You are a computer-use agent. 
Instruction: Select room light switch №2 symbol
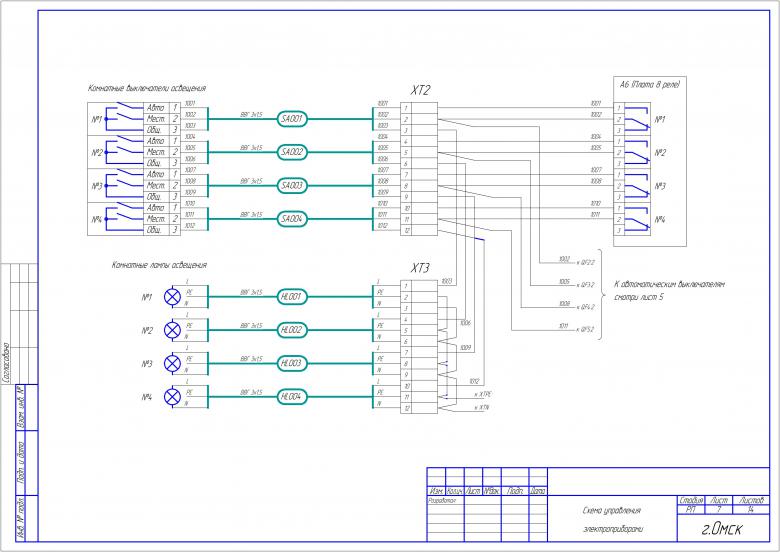[x=124, y=152]
